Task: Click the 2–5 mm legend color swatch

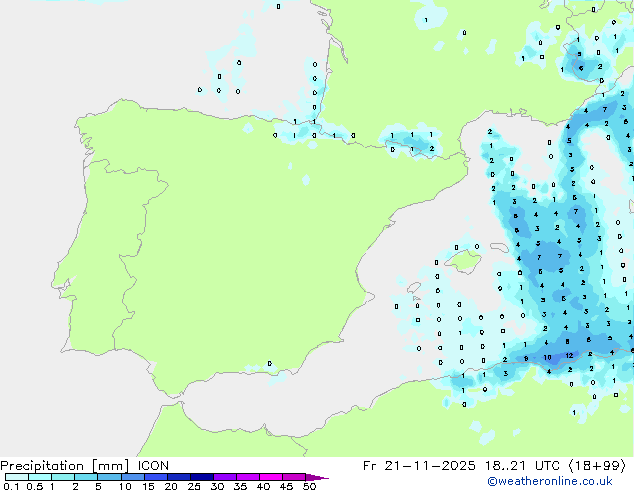Action: (x=86, y=477)
